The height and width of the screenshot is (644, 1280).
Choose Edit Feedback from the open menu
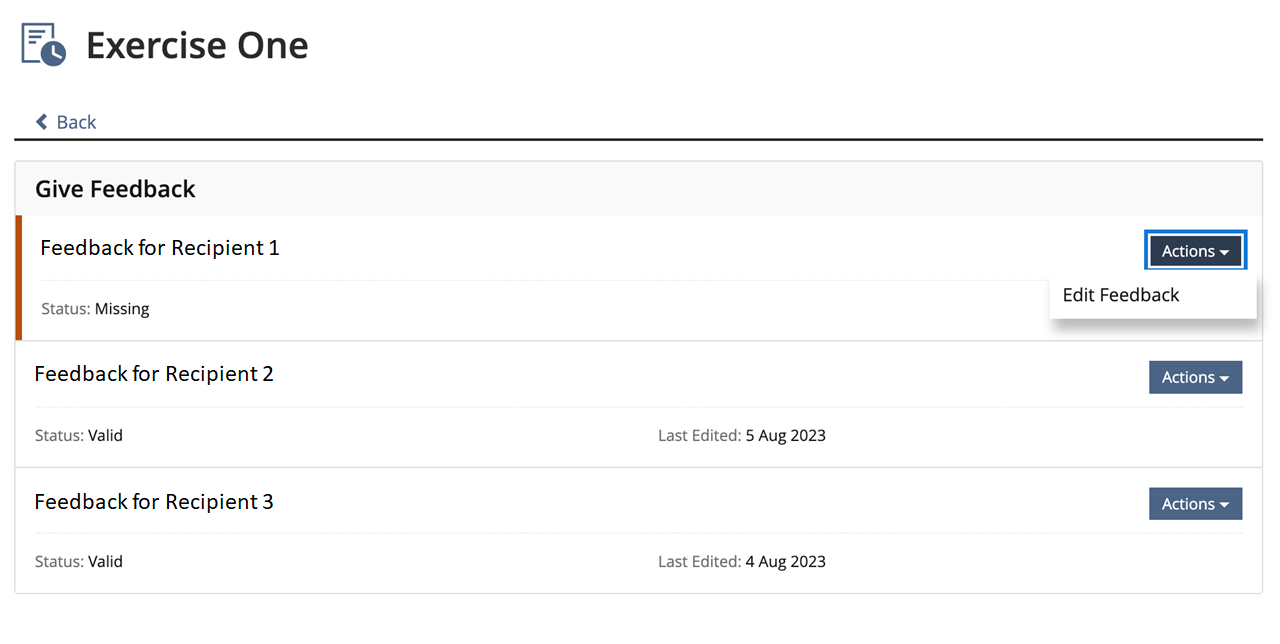point(1121,295)
